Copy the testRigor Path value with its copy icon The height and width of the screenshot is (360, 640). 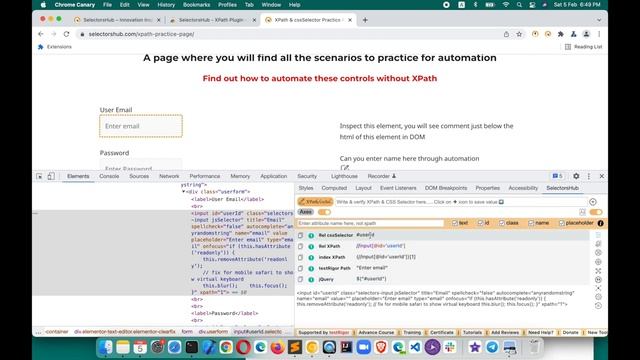(x=300, y=268)
